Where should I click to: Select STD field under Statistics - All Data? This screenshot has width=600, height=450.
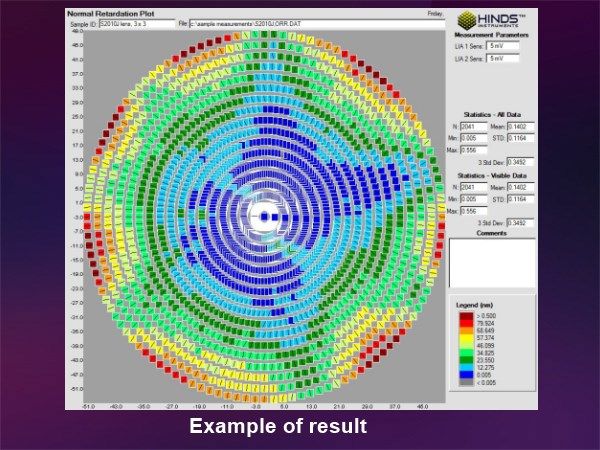(520, 138)
